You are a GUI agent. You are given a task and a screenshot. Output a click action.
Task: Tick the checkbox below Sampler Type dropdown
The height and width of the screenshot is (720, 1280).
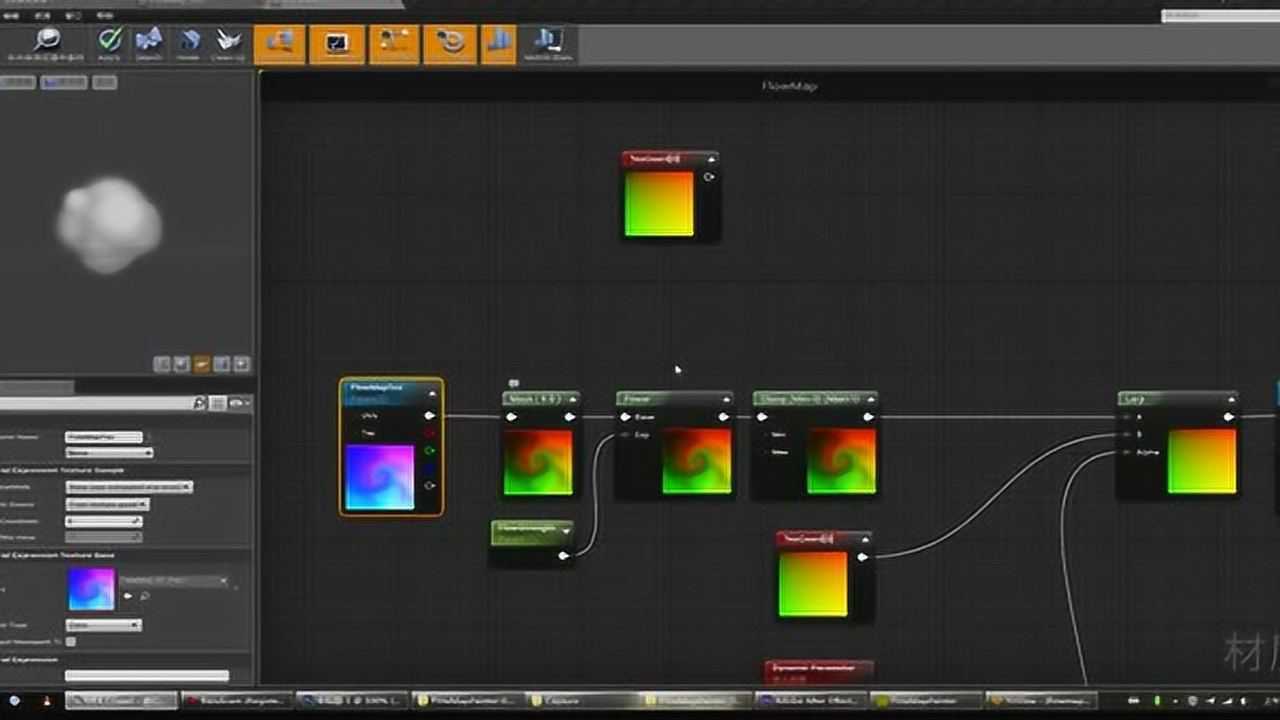tap(71, 641)
